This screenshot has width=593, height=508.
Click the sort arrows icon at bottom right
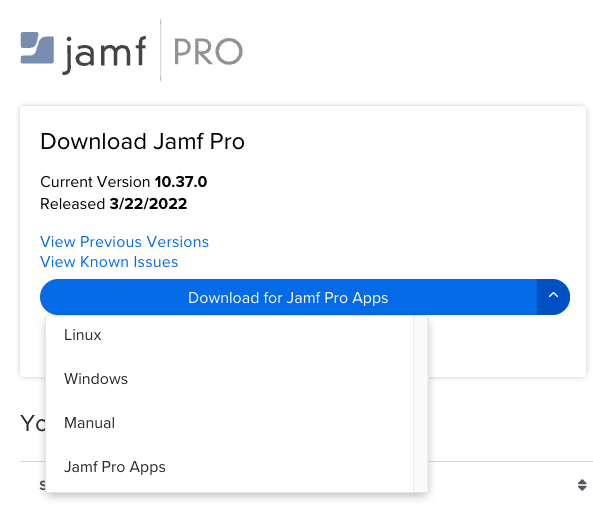pos(582,485)
